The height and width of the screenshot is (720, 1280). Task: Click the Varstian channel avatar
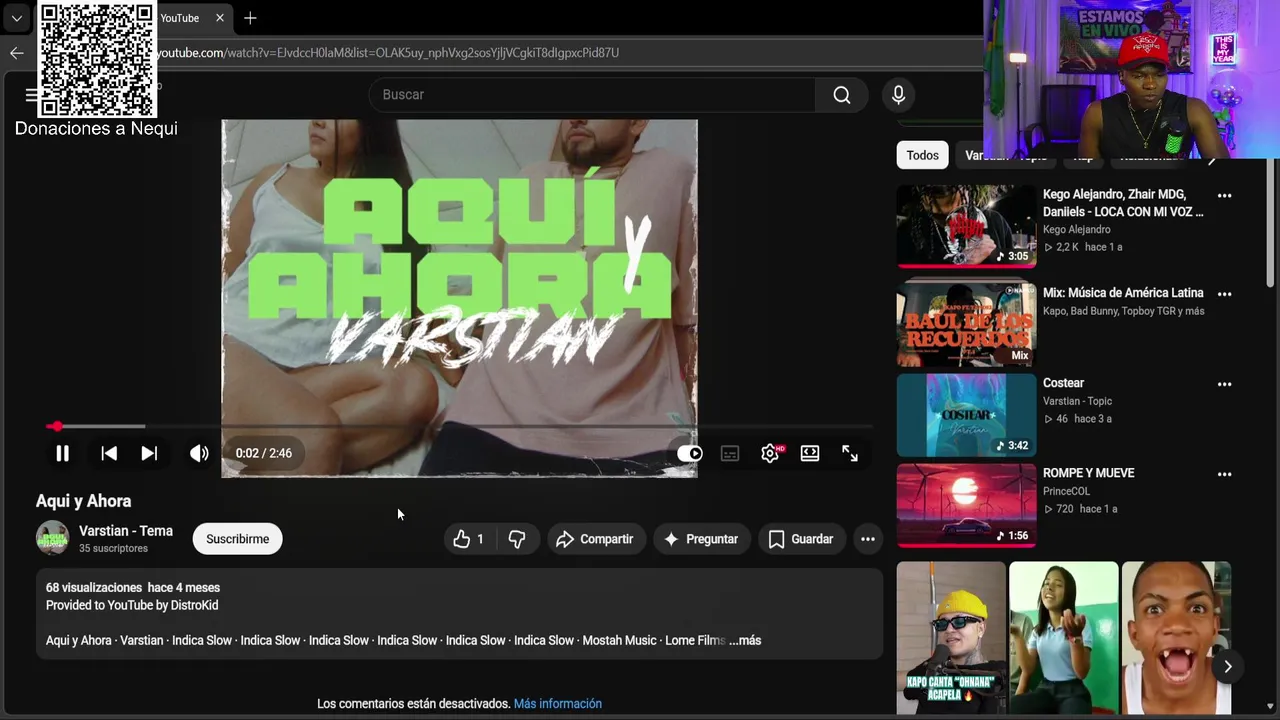coord(53,538)
